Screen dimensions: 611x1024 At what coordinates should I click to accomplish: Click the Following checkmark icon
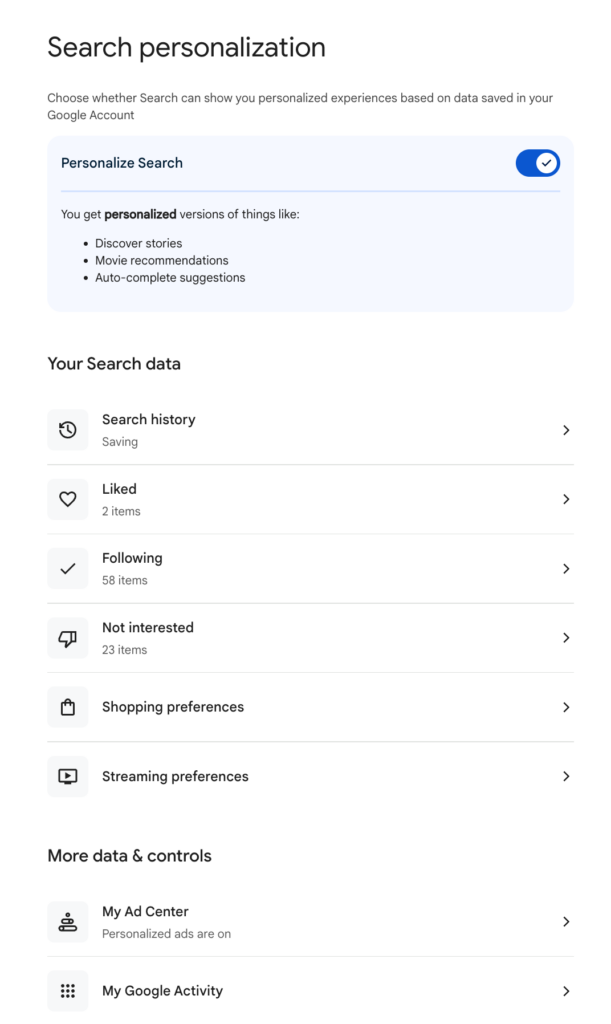67,568
